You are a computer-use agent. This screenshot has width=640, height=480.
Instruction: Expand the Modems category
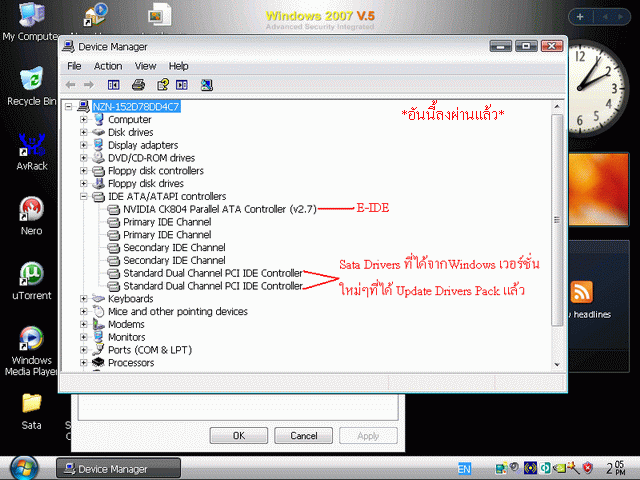coord(84,324)
